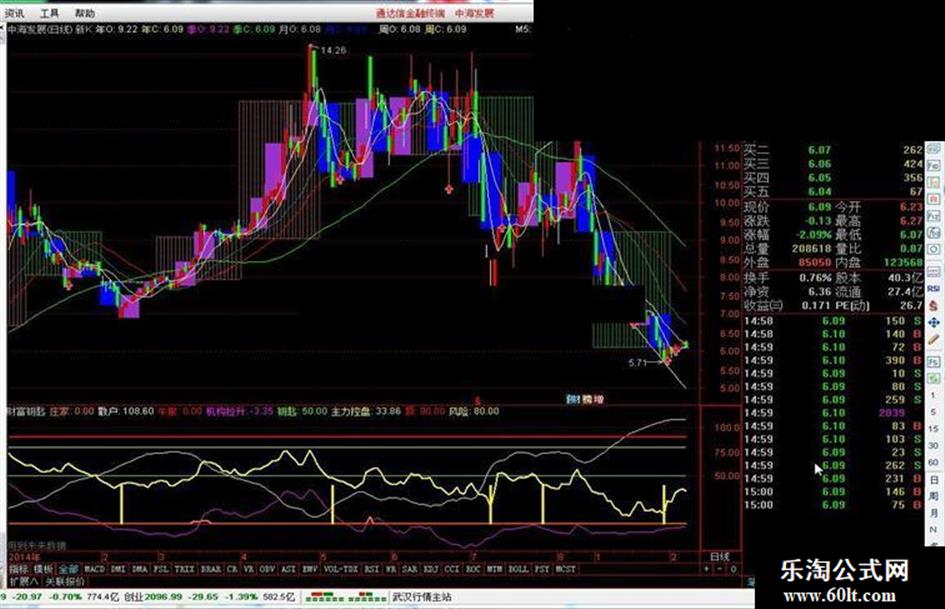Switch chart to 60-minute period
Image resolution: width=945 pixels, height=609 pixels.
(933, 462)
